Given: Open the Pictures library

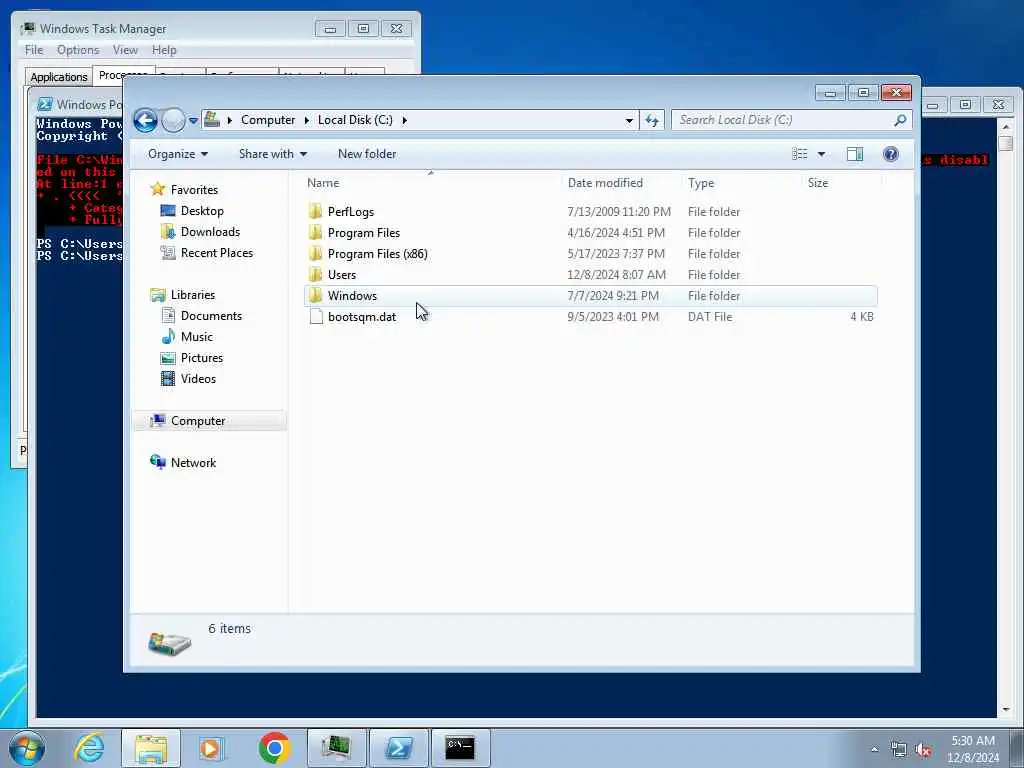Looking at the screenshot, I should coord(201,358).
